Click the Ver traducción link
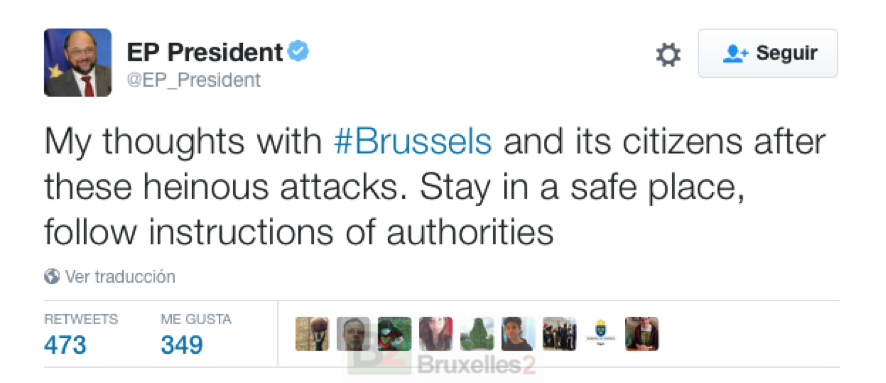Screen dimensions: 886x383 click(120, 277)
